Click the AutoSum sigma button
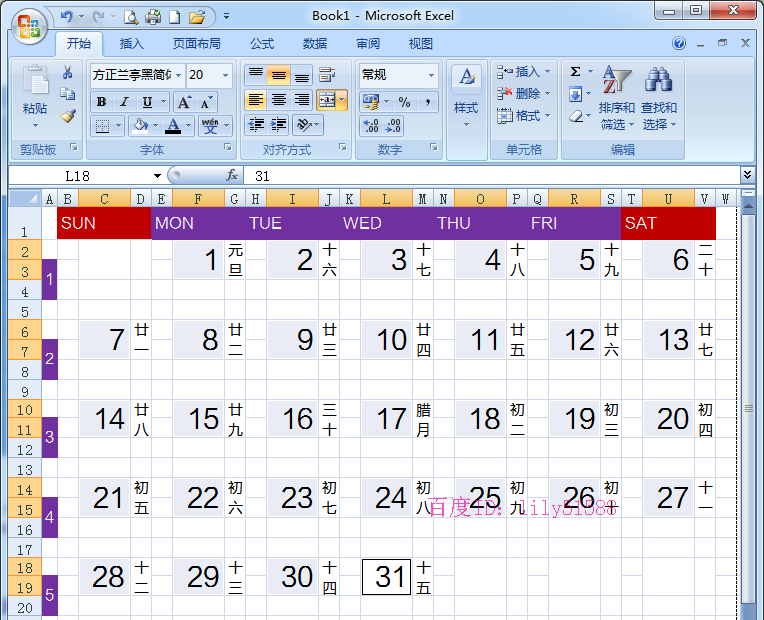Screen dimensions: 764x620 point(575,72)
